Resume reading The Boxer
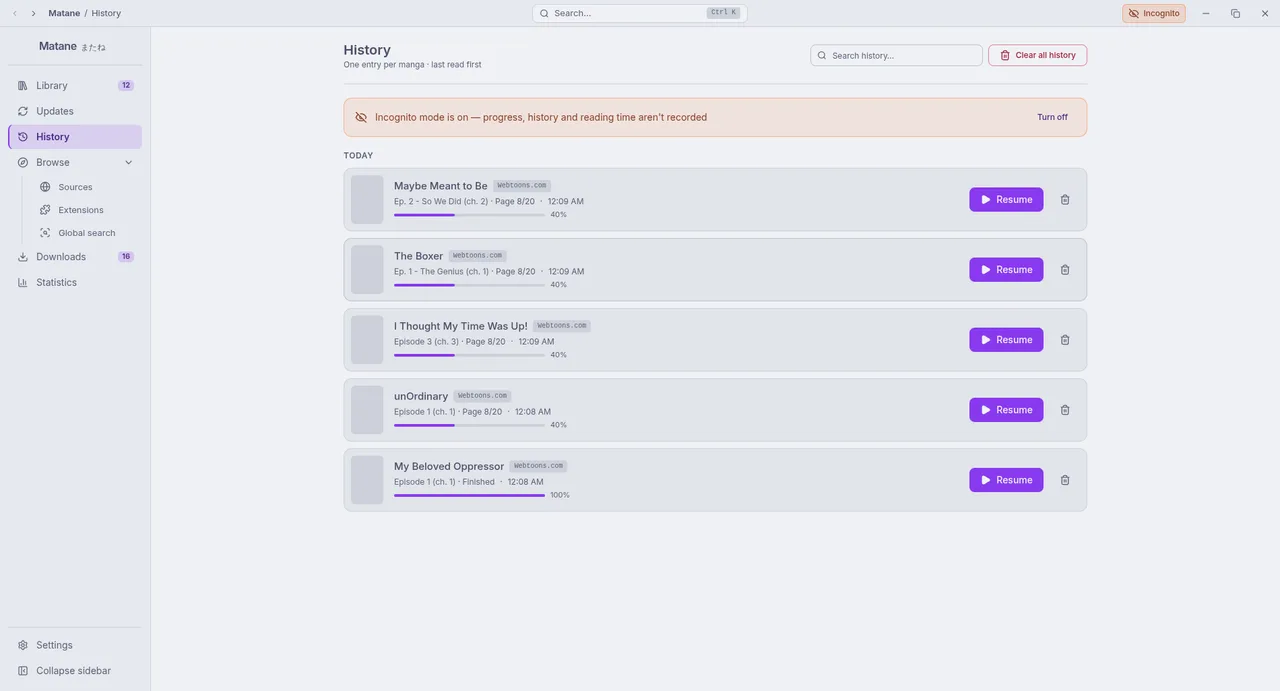Screen dimensions: 1280x691 1006,270
